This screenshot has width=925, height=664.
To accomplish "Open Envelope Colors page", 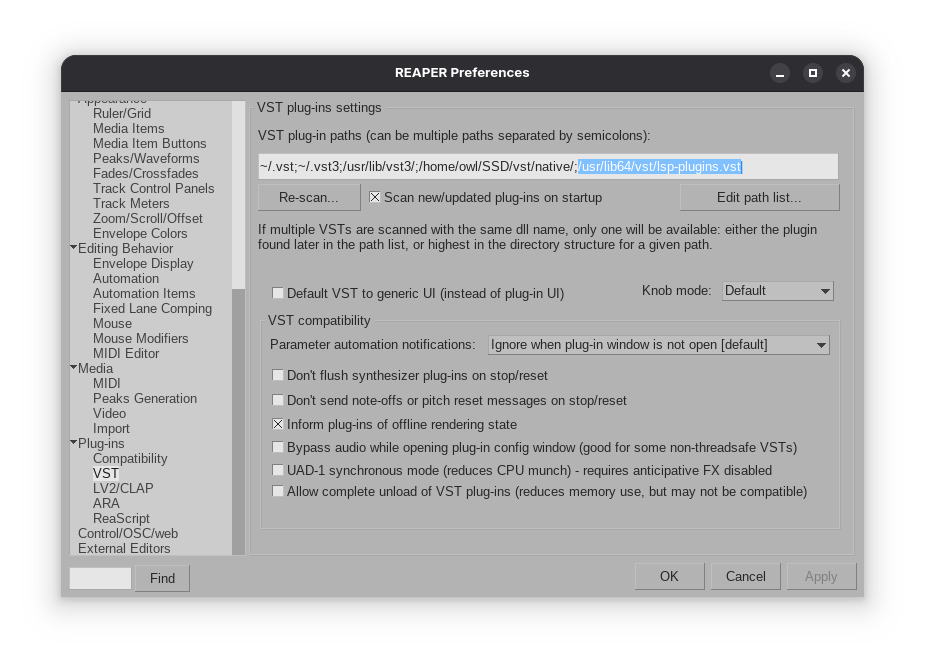I will pyautogui.click(x=140, y=234).
